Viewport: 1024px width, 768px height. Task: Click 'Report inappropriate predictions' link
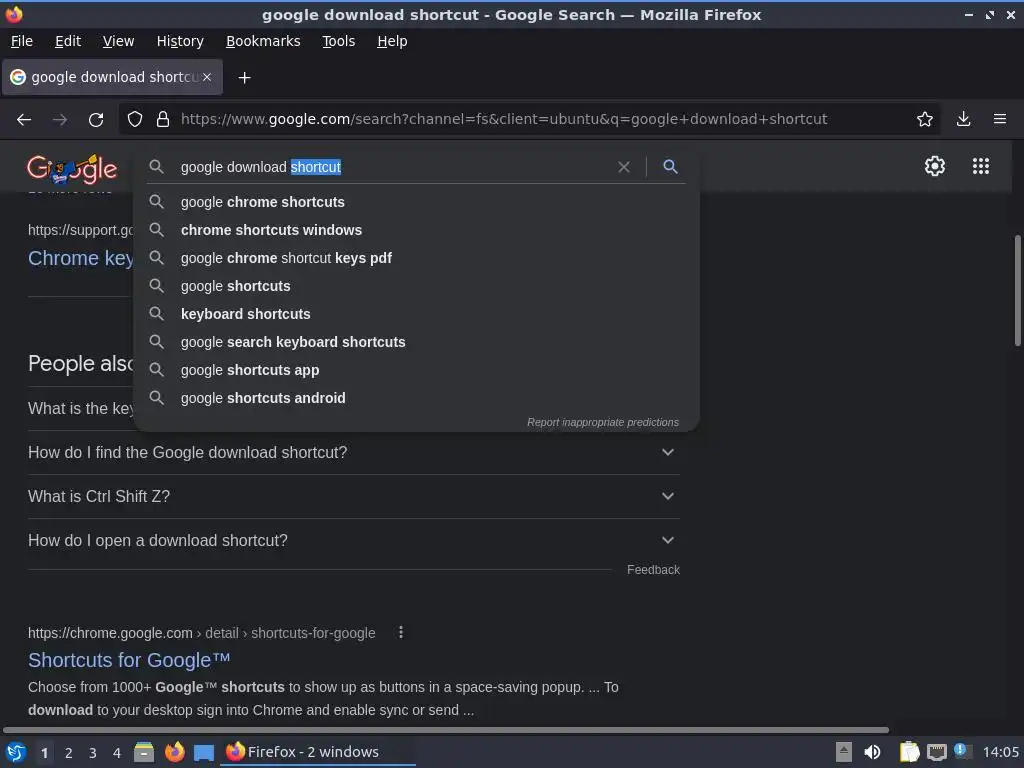pos(603,423)
